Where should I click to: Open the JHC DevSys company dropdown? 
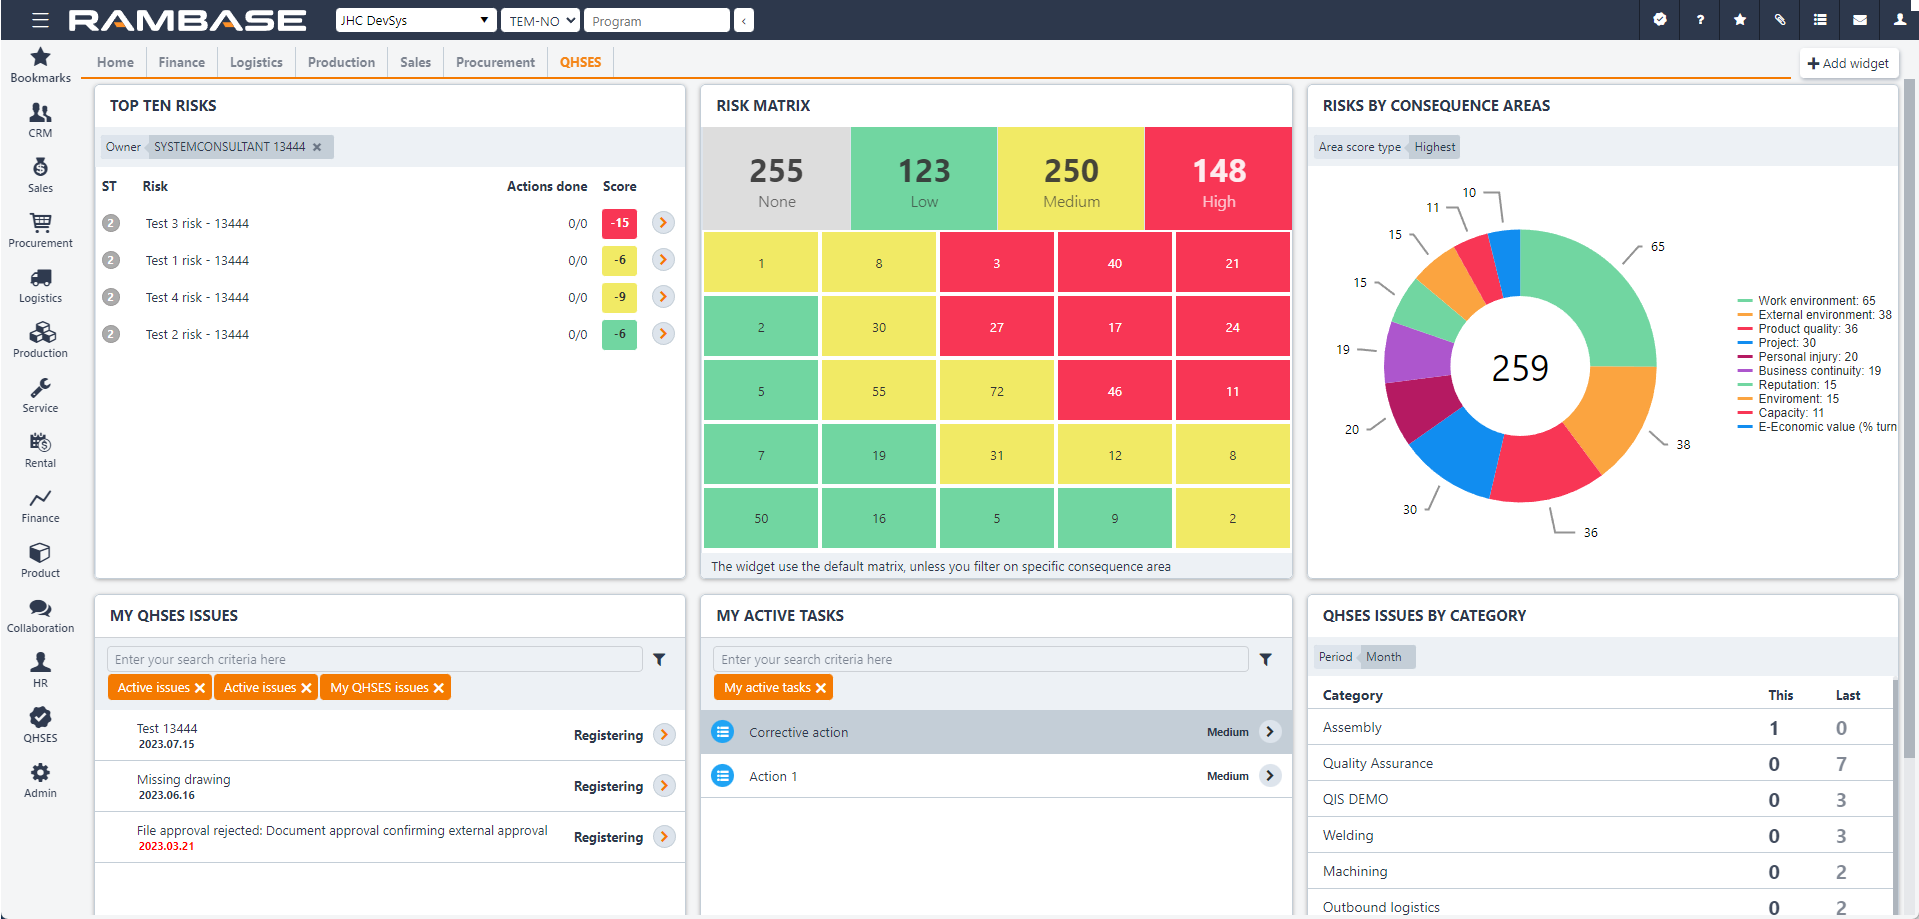click(415, 20)
